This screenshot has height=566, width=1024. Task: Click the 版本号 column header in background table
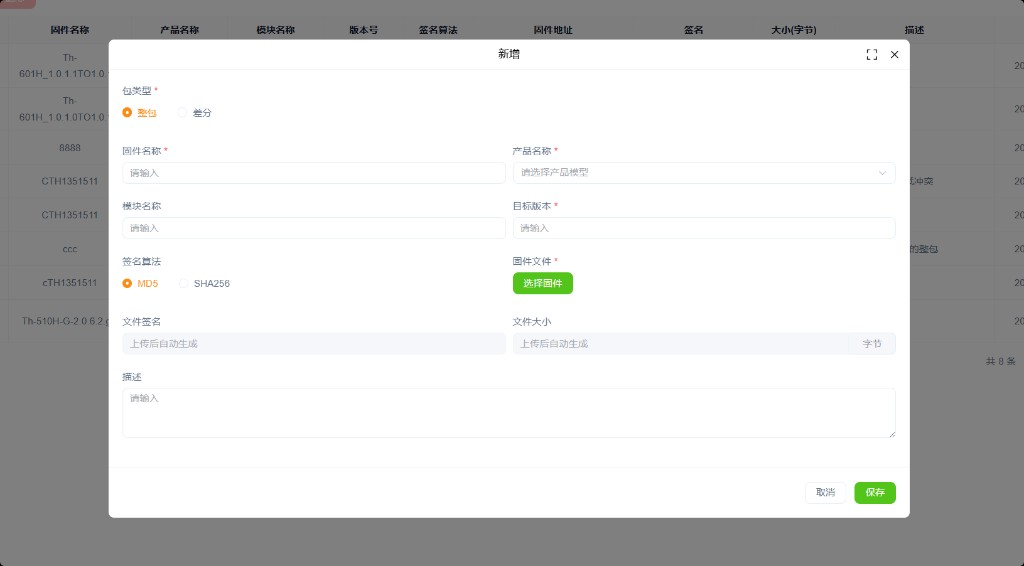[x=364, y=30]
